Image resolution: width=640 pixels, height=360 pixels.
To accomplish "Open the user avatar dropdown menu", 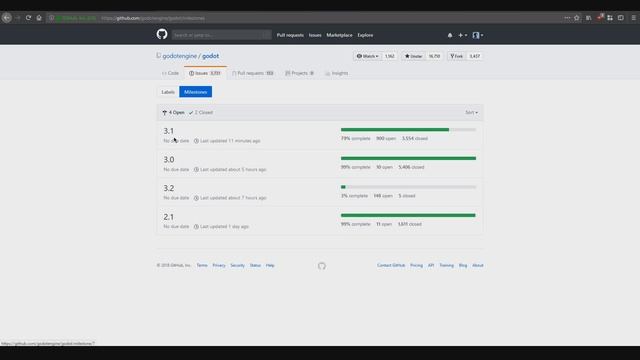I will (x=478, y=35).
